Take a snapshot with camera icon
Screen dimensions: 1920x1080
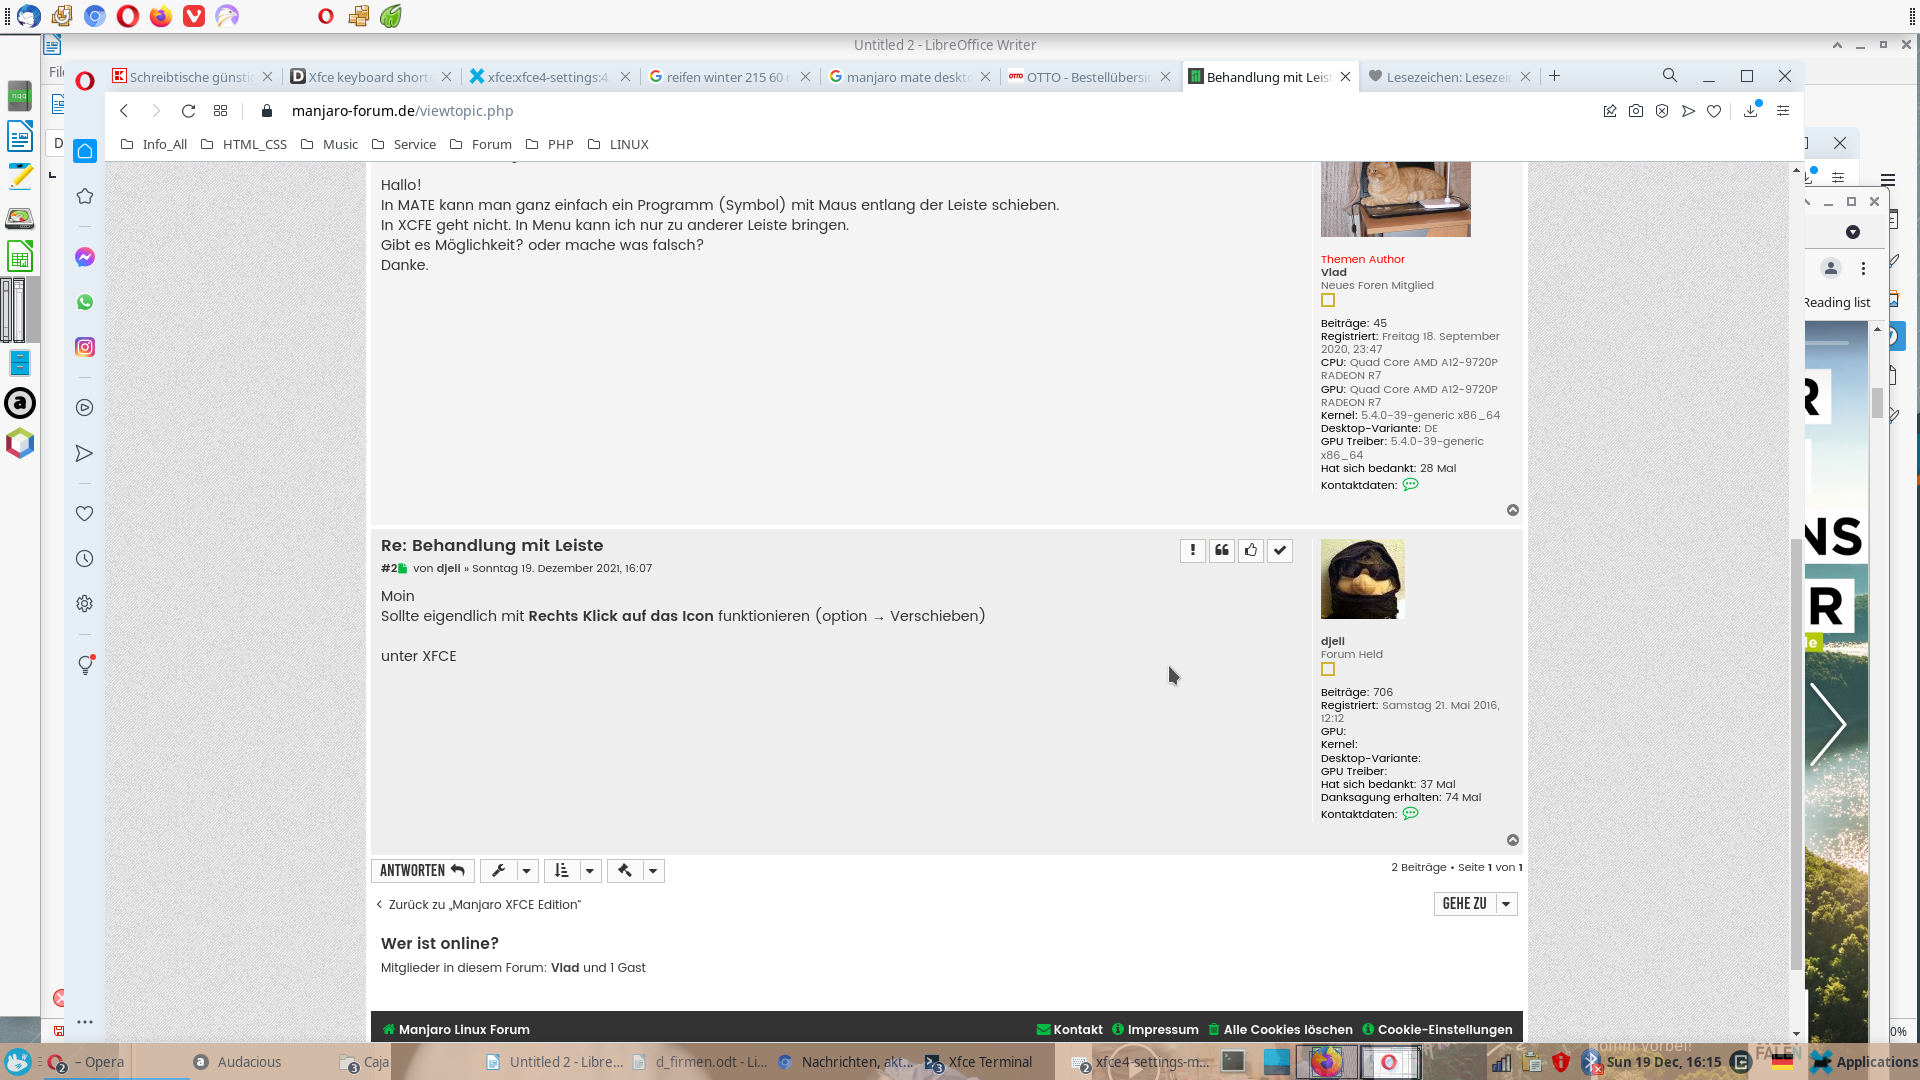click(1636, 111)
